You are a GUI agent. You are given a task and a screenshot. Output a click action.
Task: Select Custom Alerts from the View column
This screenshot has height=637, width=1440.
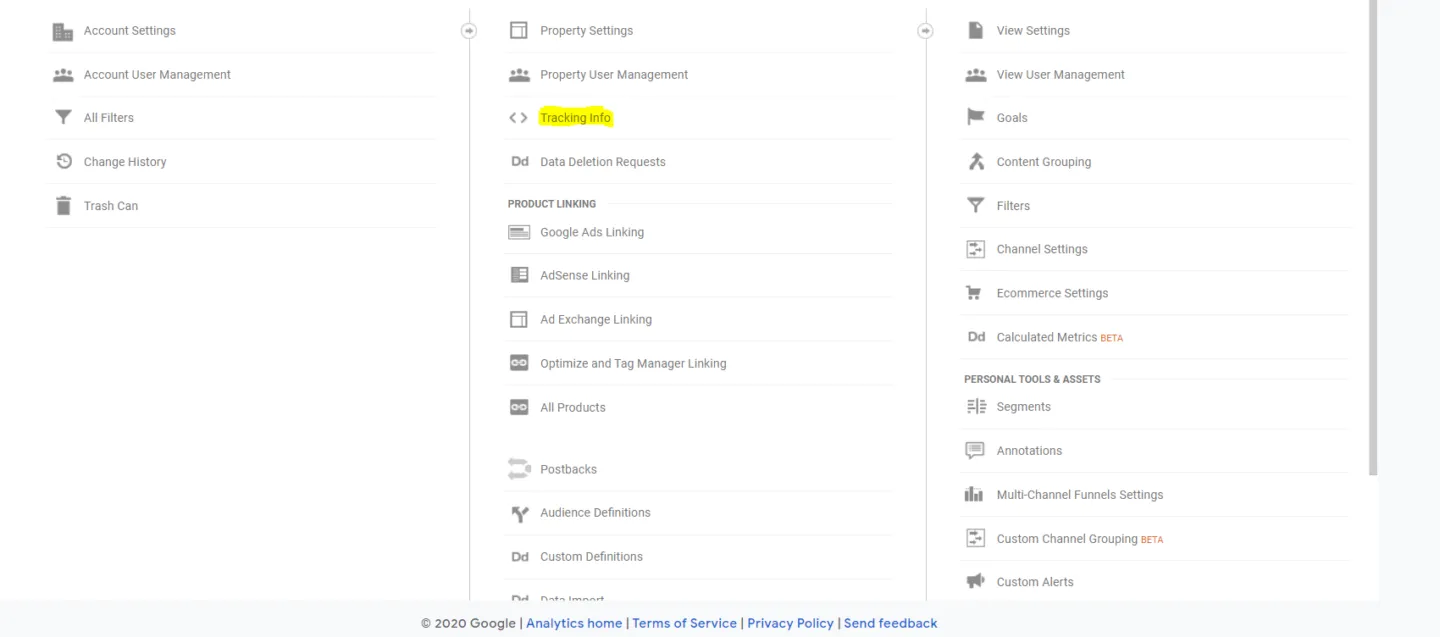[x=1035, y=581]
